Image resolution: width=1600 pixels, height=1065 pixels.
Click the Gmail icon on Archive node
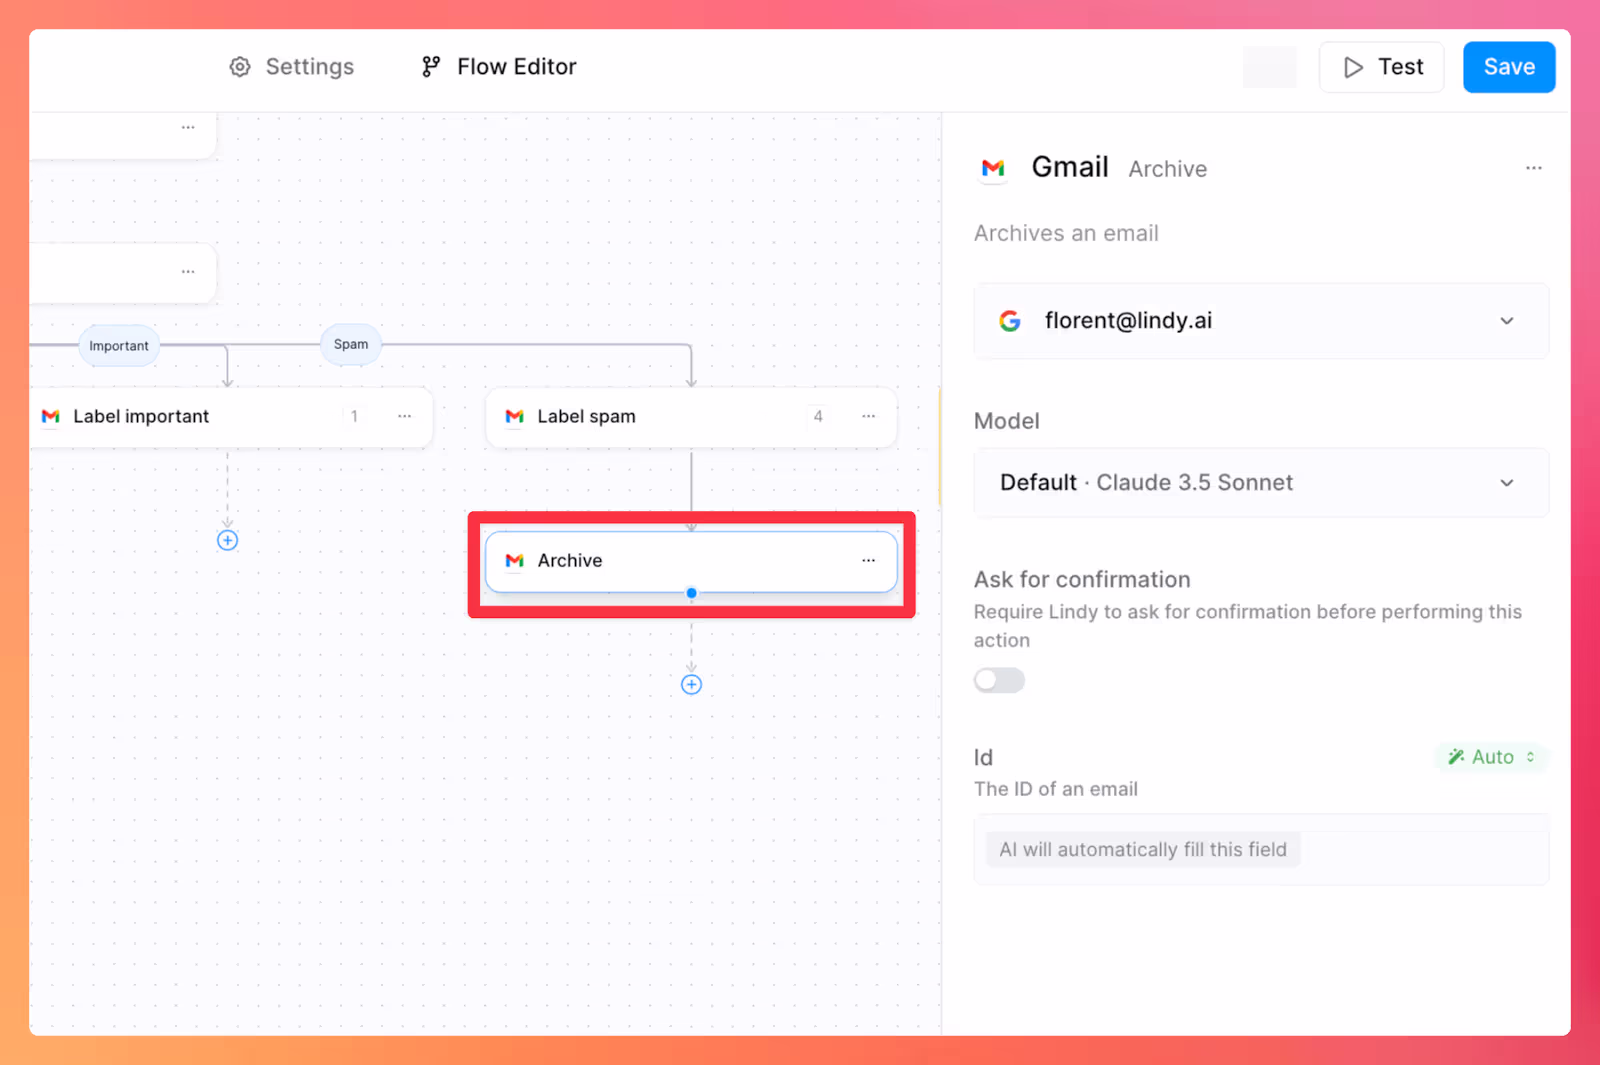tap(515, 560)
